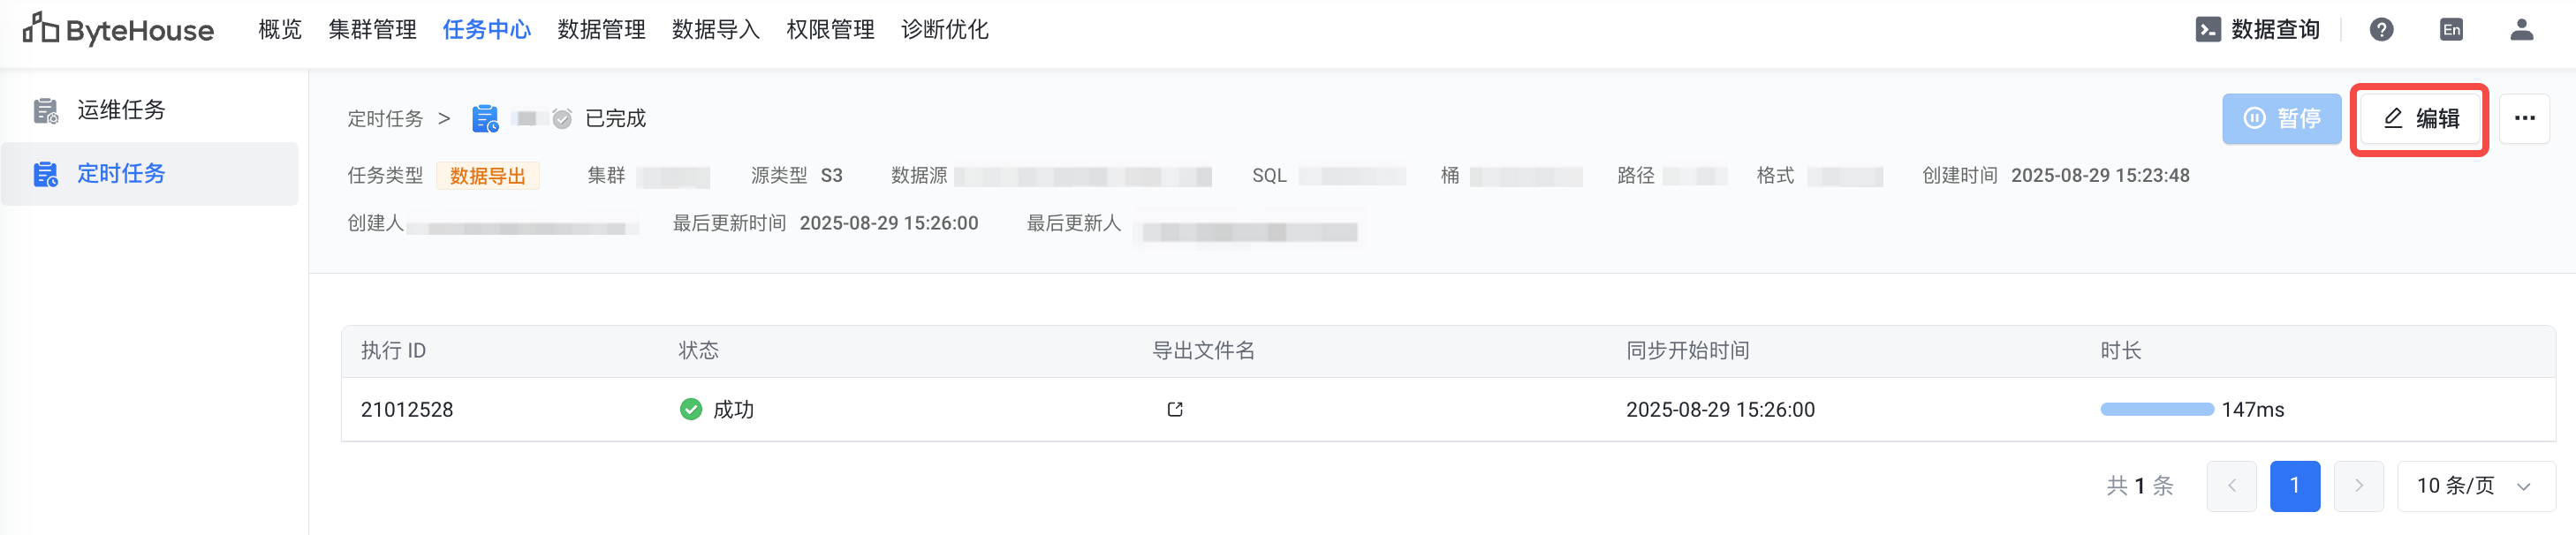Image resolution: width=2576 pixels, height=535 pixels.
Task: Switch language with the En icon
Action: click(2451, 30)
